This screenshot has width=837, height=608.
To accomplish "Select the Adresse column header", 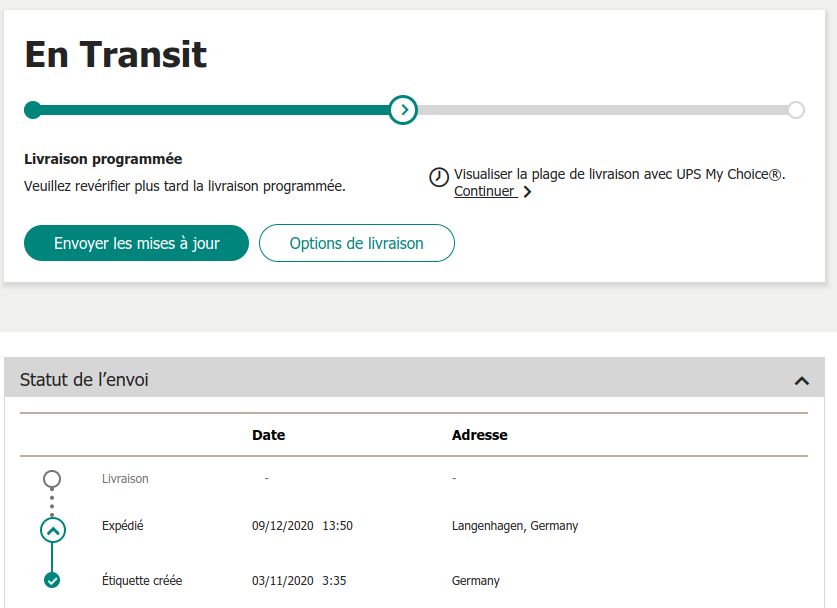I will [x=479, y=435].
